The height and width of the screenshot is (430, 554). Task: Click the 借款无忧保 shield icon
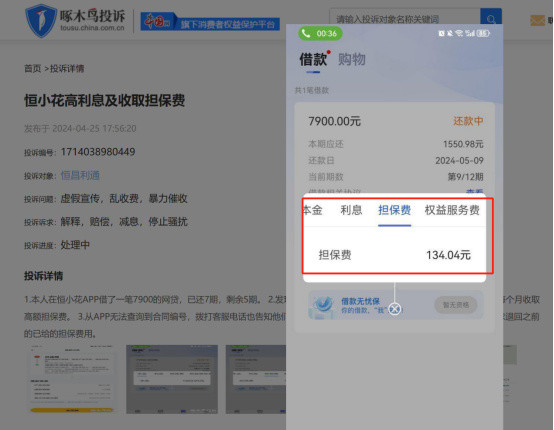pyautogui.click(x=323, y=305)
